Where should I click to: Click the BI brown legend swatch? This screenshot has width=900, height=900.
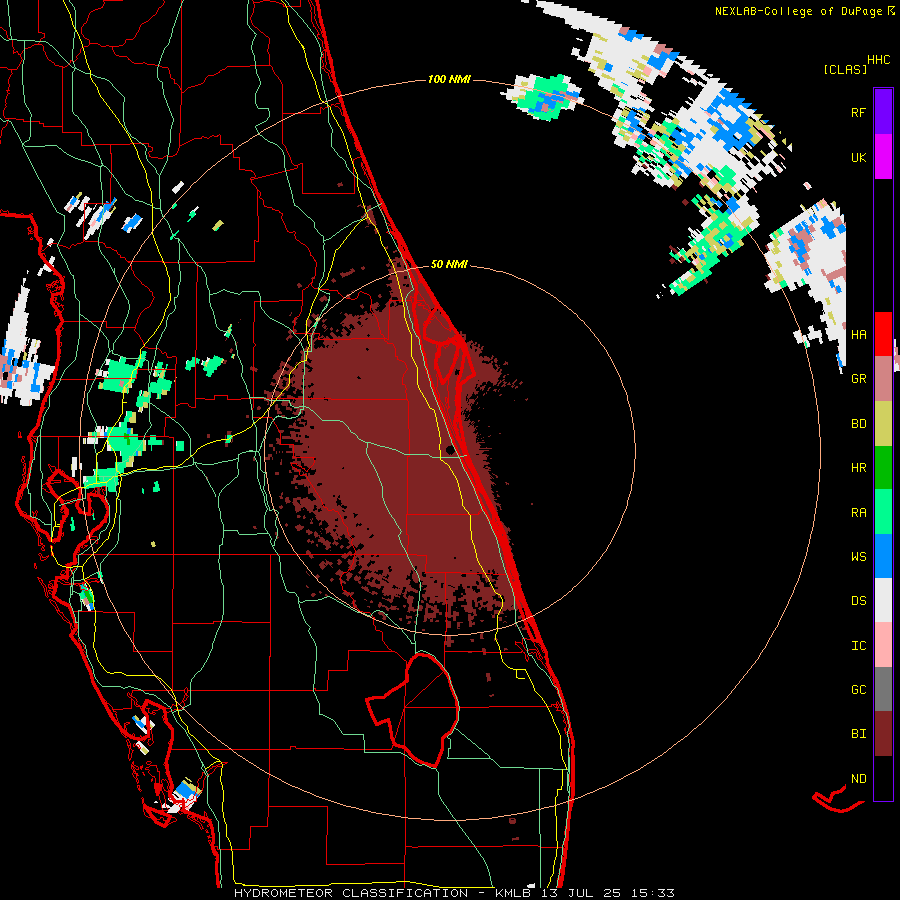883,734
